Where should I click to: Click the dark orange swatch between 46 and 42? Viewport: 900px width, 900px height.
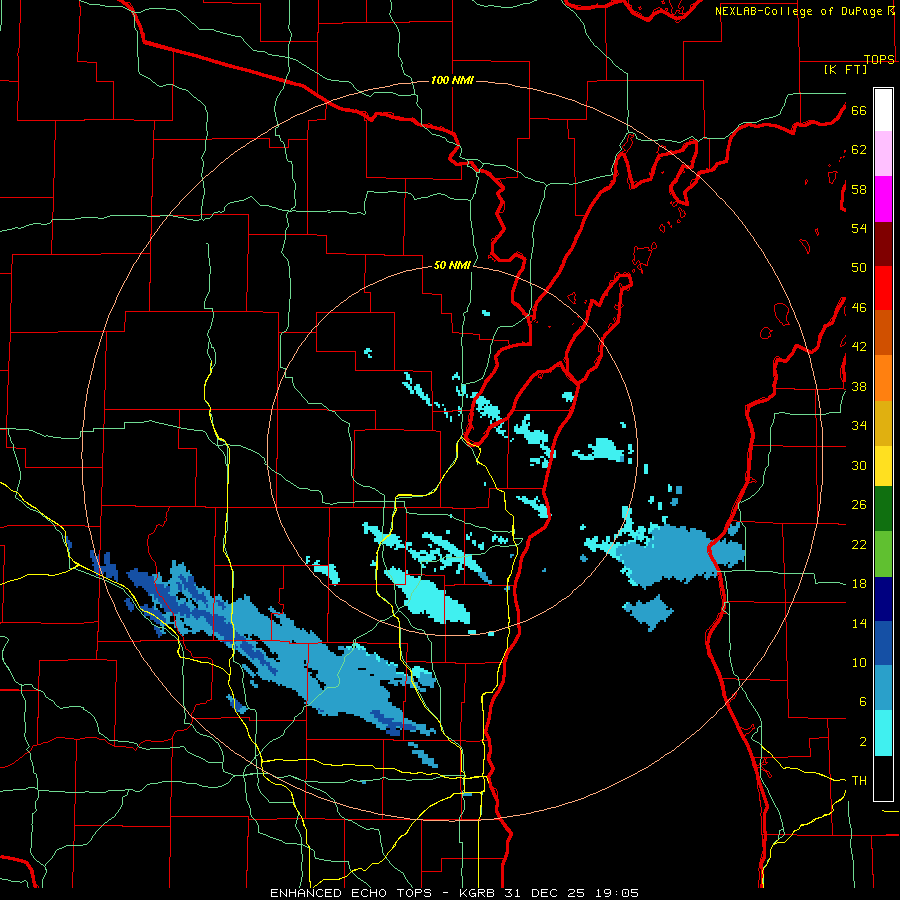pos(883,332)
